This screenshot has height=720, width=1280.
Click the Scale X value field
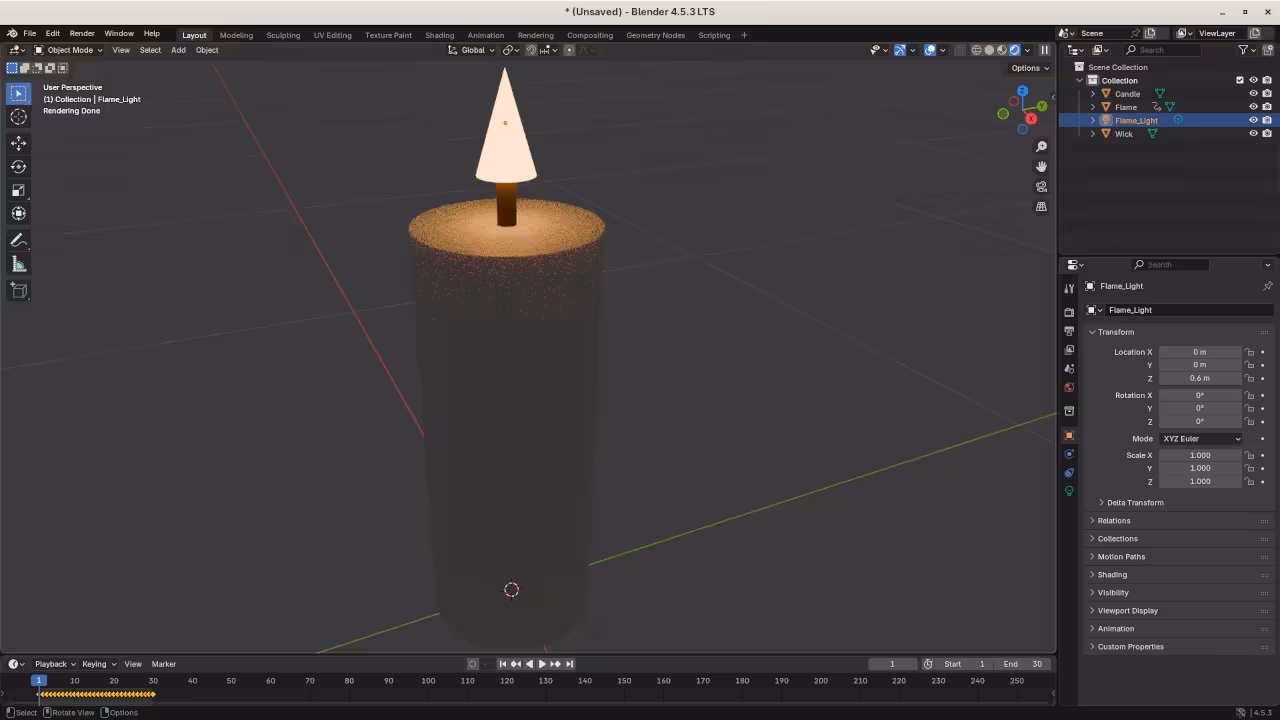coord(1199,456)
